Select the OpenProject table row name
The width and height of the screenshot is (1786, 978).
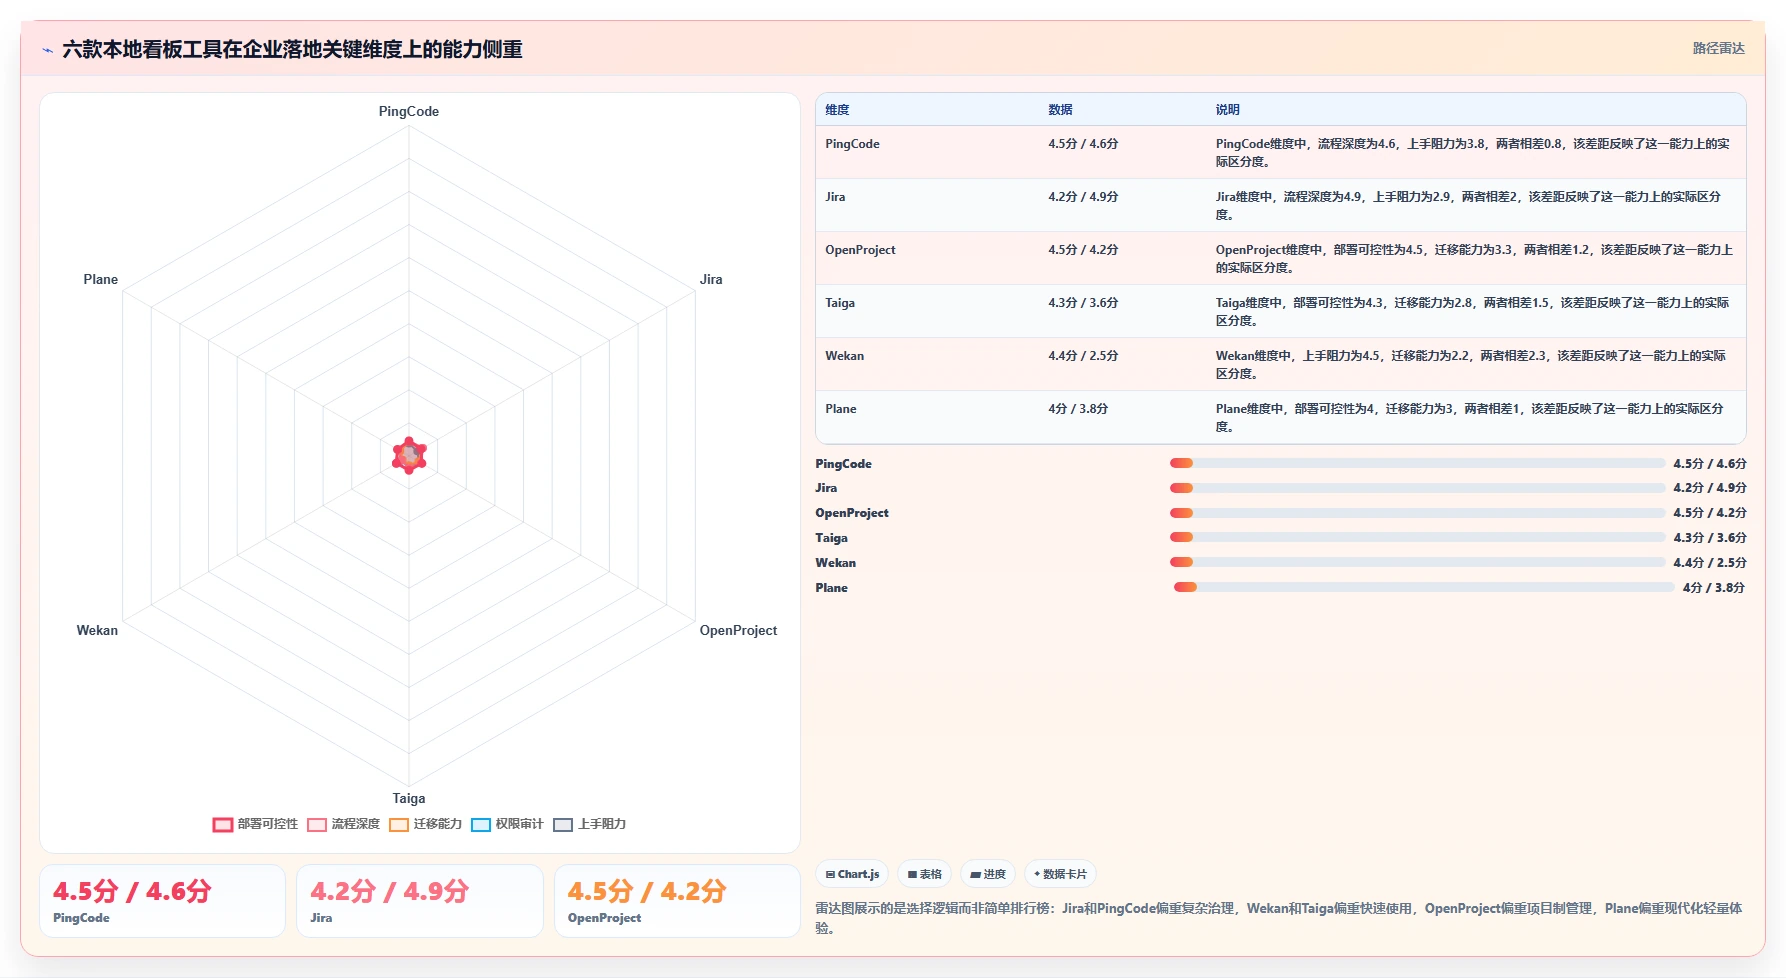pos(860,250)
